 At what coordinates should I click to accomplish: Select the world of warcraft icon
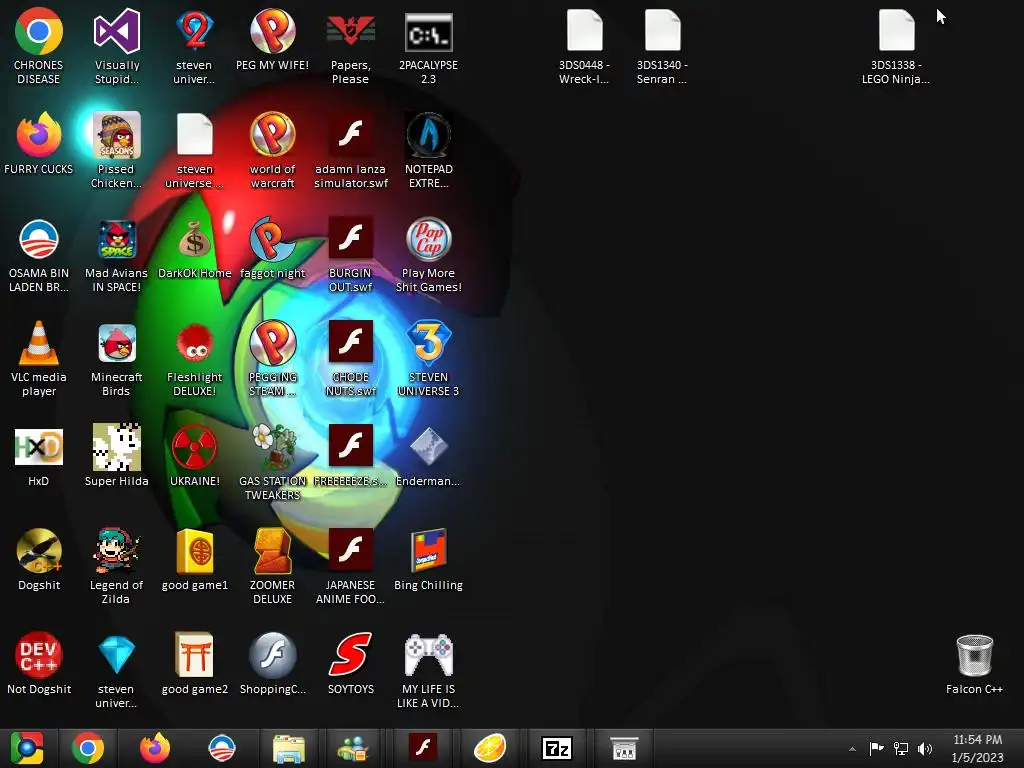point(272,150)
